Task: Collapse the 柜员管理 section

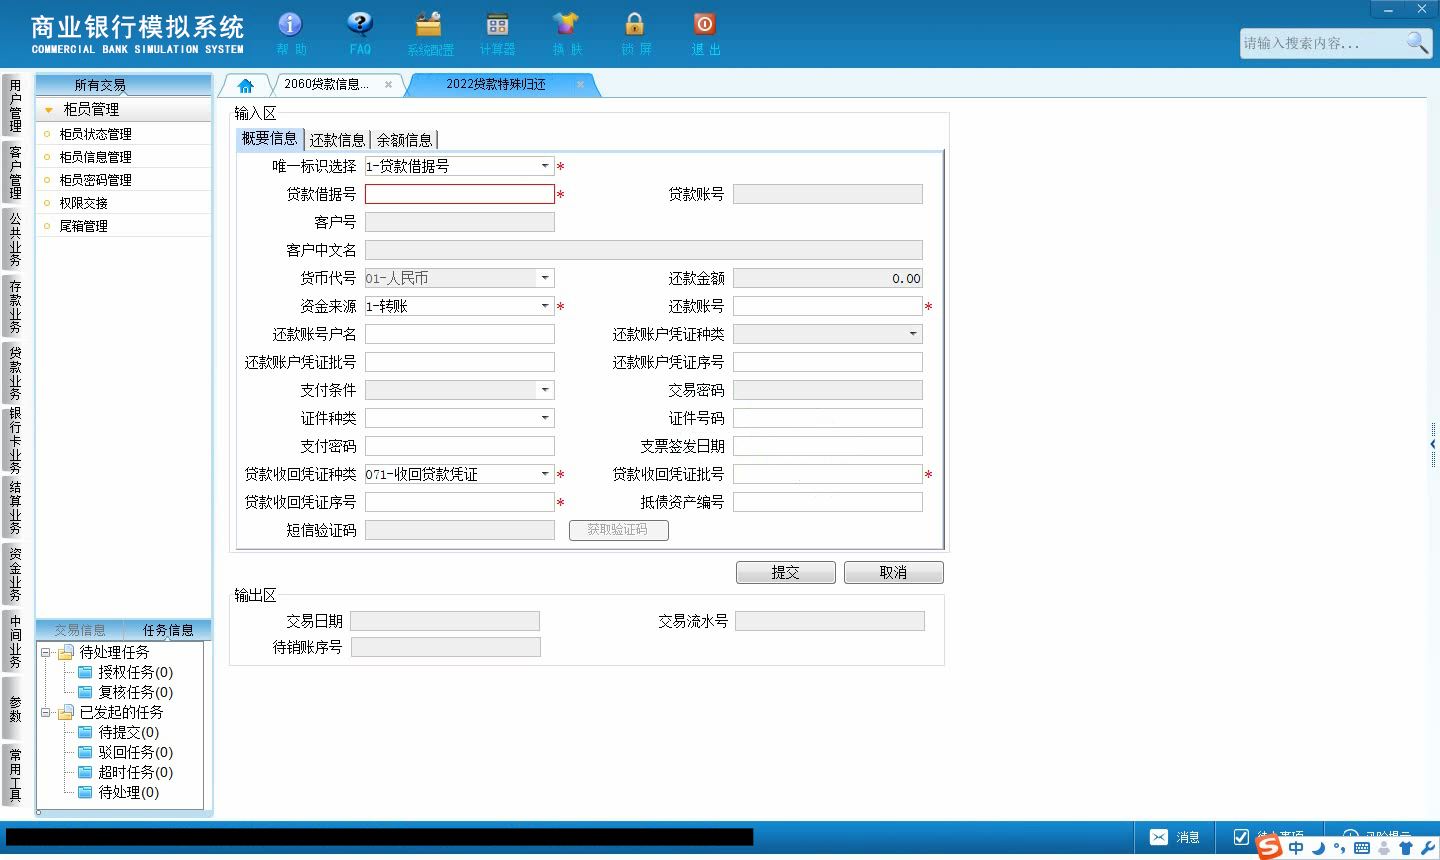Action: click(49, 110)
